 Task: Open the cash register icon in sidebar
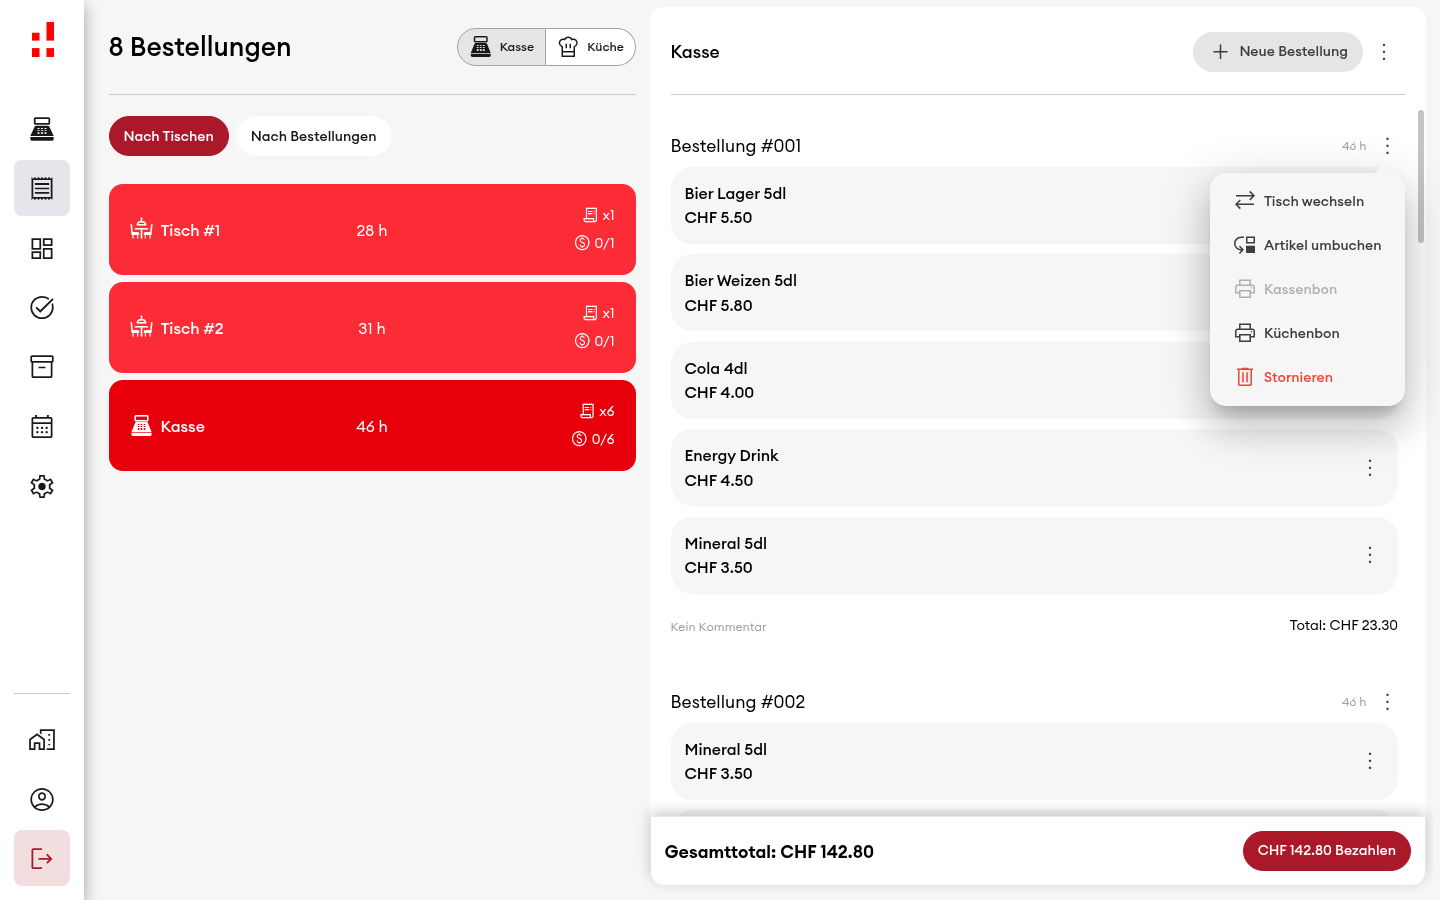(x=42, y=129)
